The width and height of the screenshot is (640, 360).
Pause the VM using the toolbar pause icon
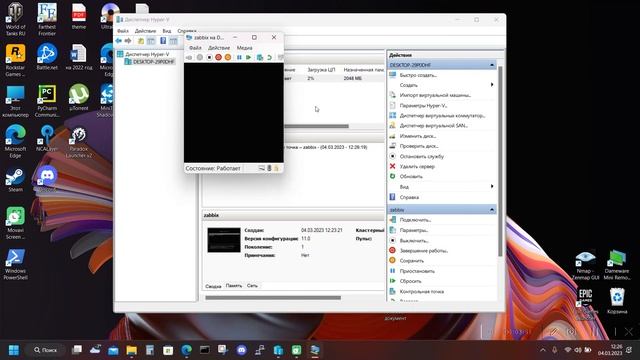click(x=239, y=58)
